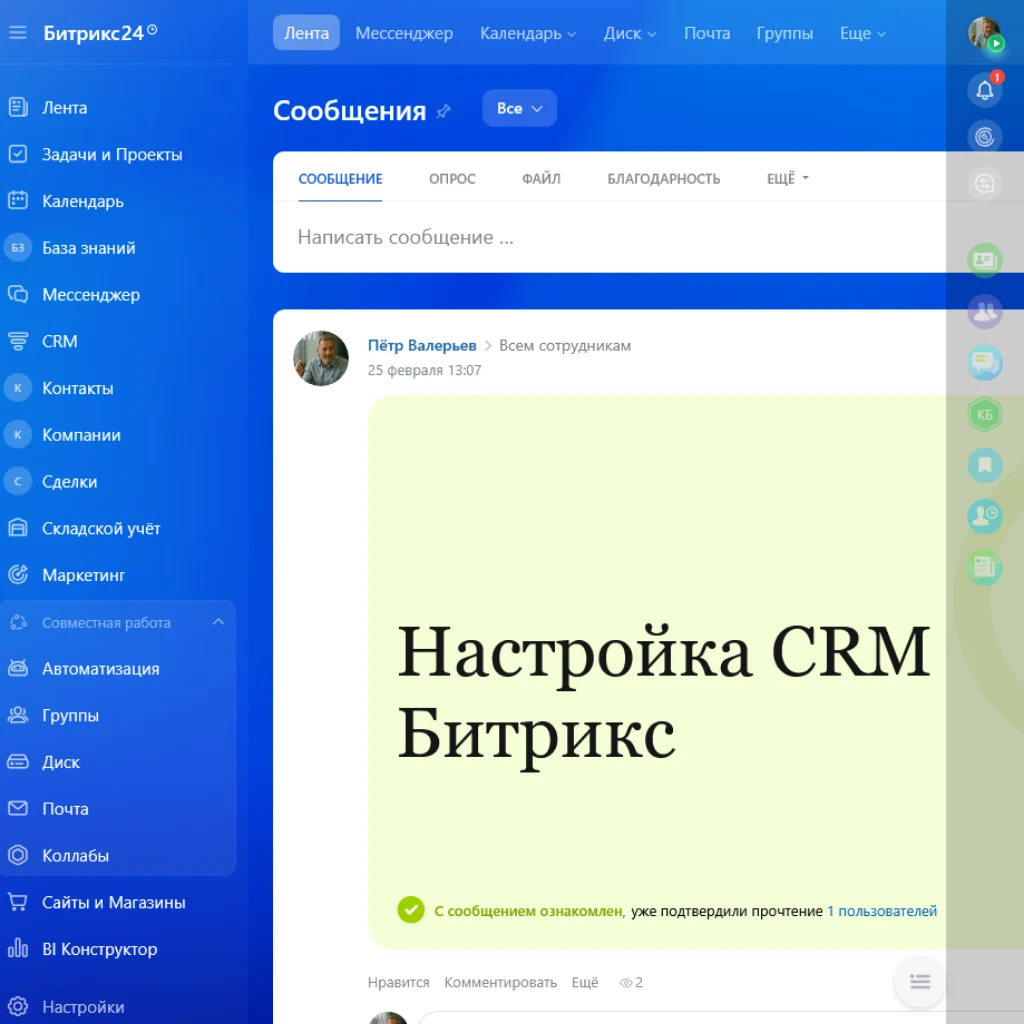Screen dimensions: 1024x1024
Task: Open the ЕЩЁ dropdown in the message form
Action: click(x=786, y=178)
